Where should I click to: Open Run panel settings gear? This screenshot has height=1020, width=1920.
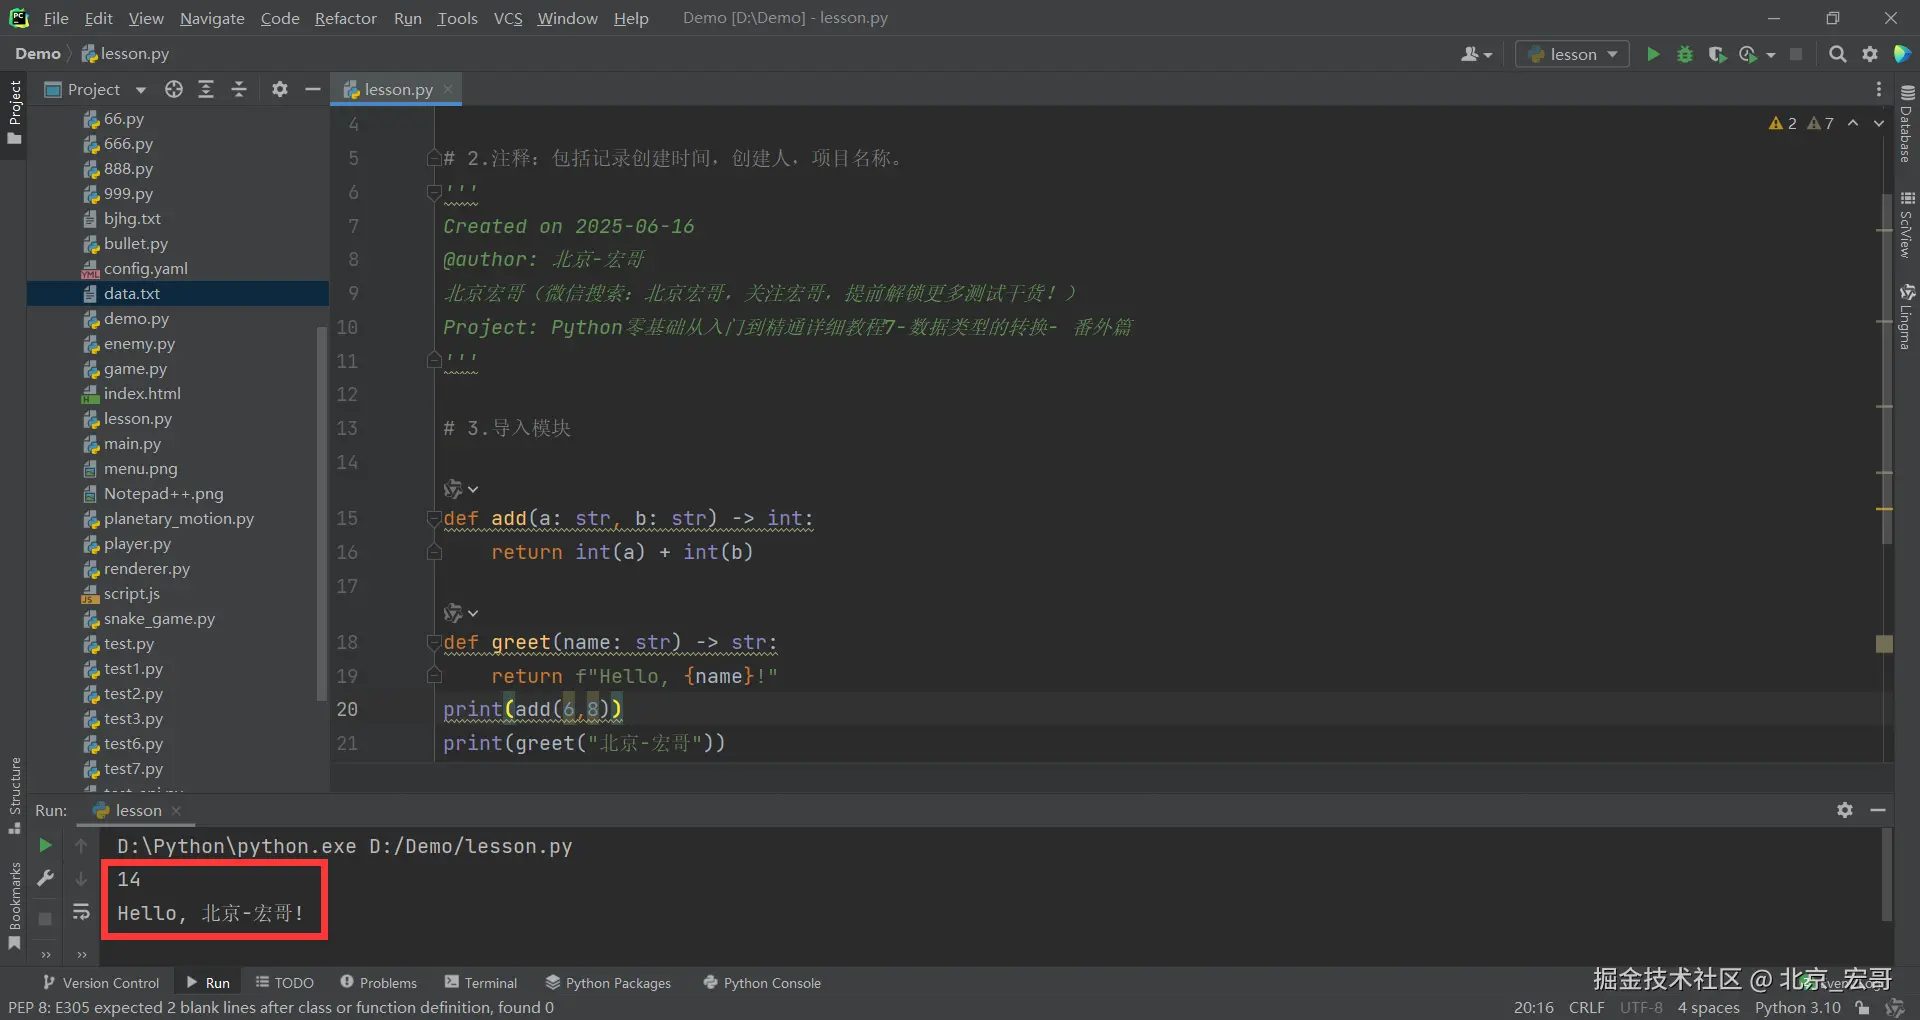1845,810
